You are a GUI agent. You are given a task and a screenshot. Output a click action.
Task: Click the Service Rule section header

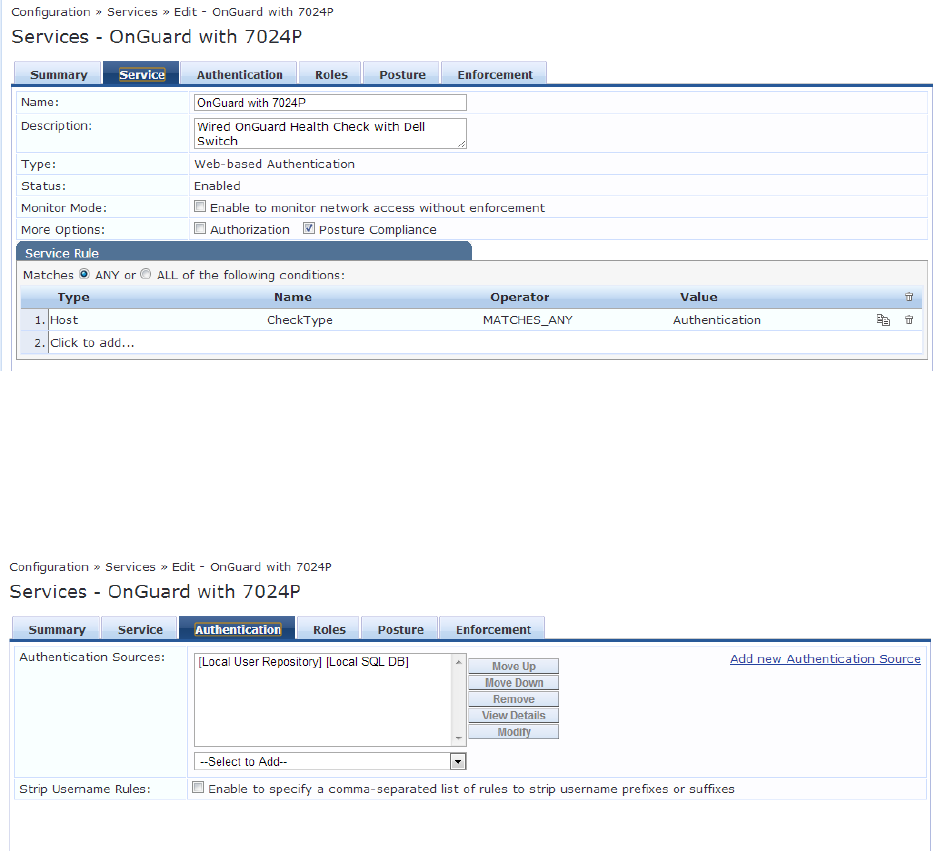pos(244,252)
